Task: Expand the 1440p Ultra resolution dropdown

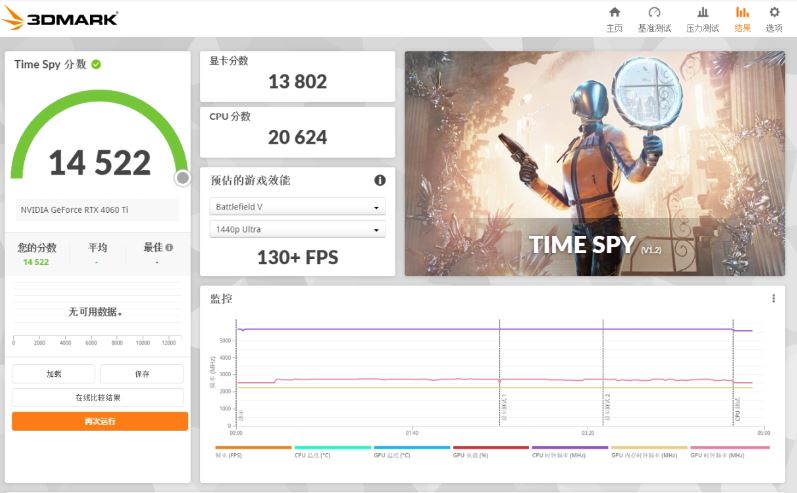Action: coord(297,230)
